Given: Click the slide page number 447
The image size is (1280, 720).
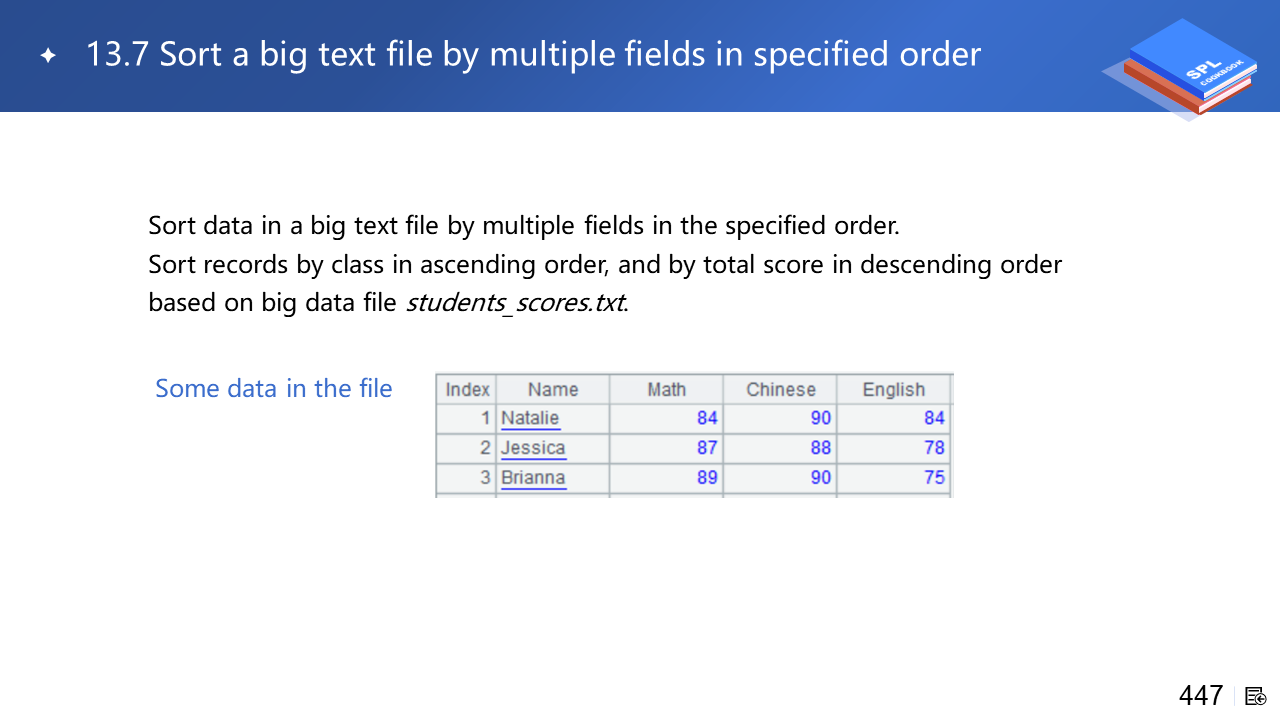Looking at the screenshot, I should click(x=1200, y=695).
